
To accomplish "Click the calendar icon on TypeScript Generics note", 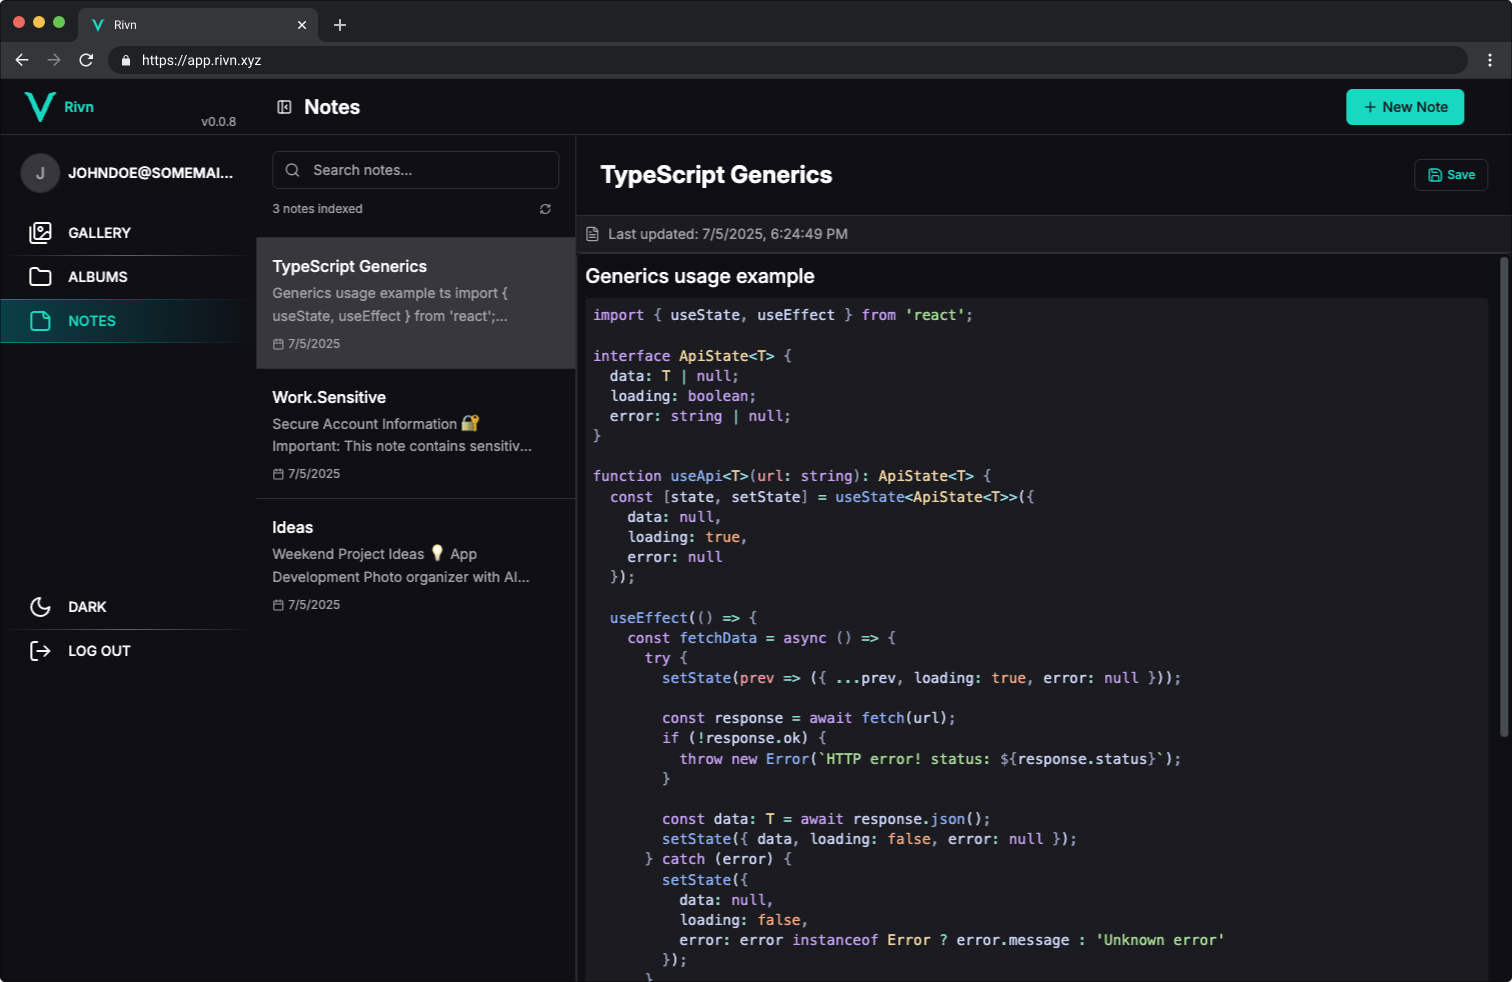I will 278,344.
